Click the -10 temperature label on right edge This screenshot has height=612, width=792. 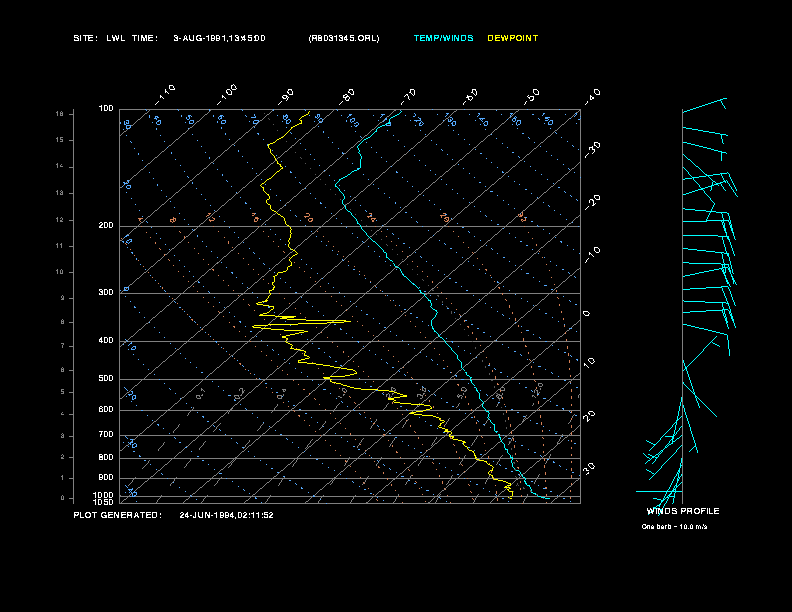click(x=592, y=255)
